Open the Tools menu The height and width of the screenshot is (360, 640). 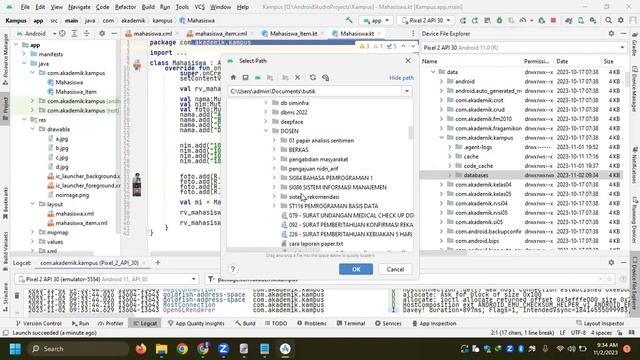182,7
